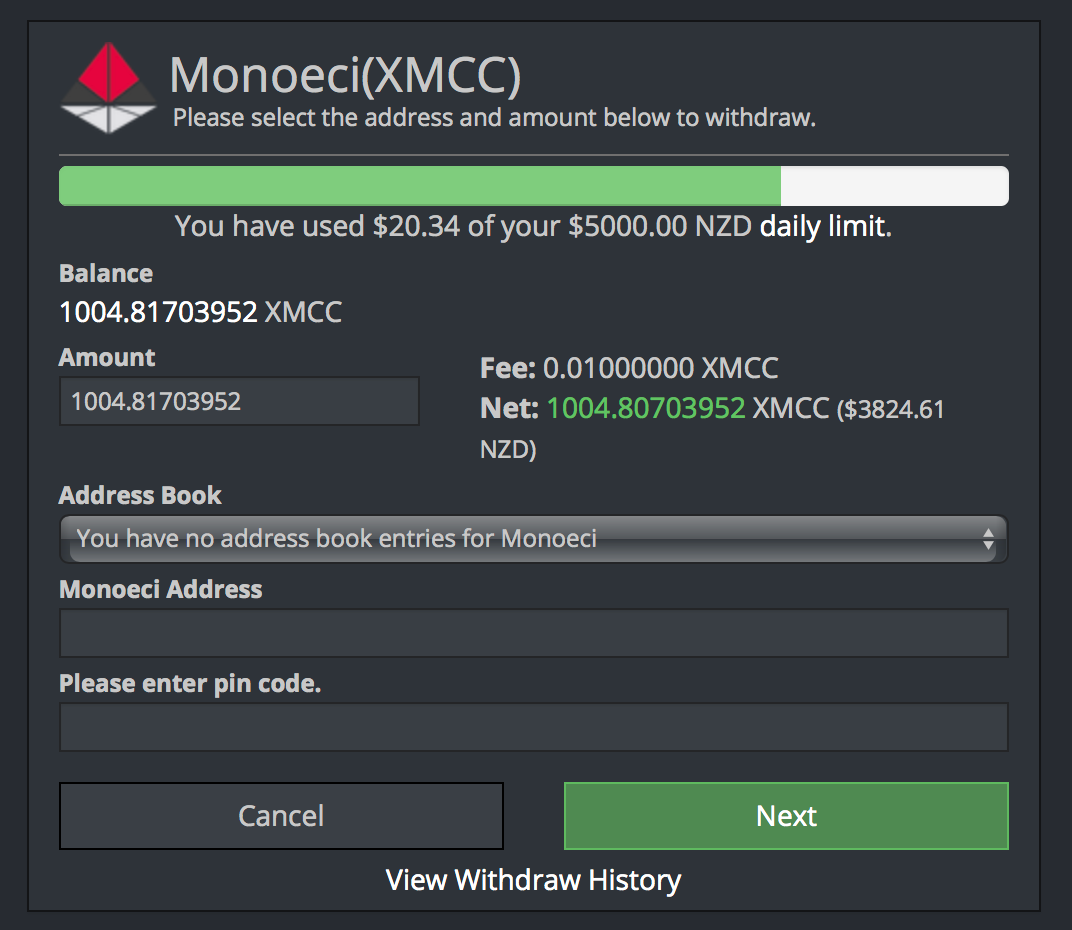Cancel the withdrawal
The height and width of the screenshot is (930, 1072).
pyautogui.click(x=281, y=815)
